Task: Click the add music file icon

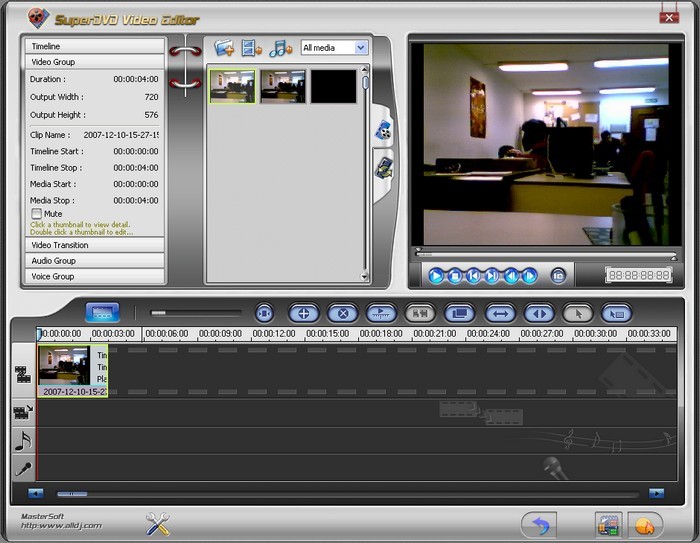Action: pos(280,47)
